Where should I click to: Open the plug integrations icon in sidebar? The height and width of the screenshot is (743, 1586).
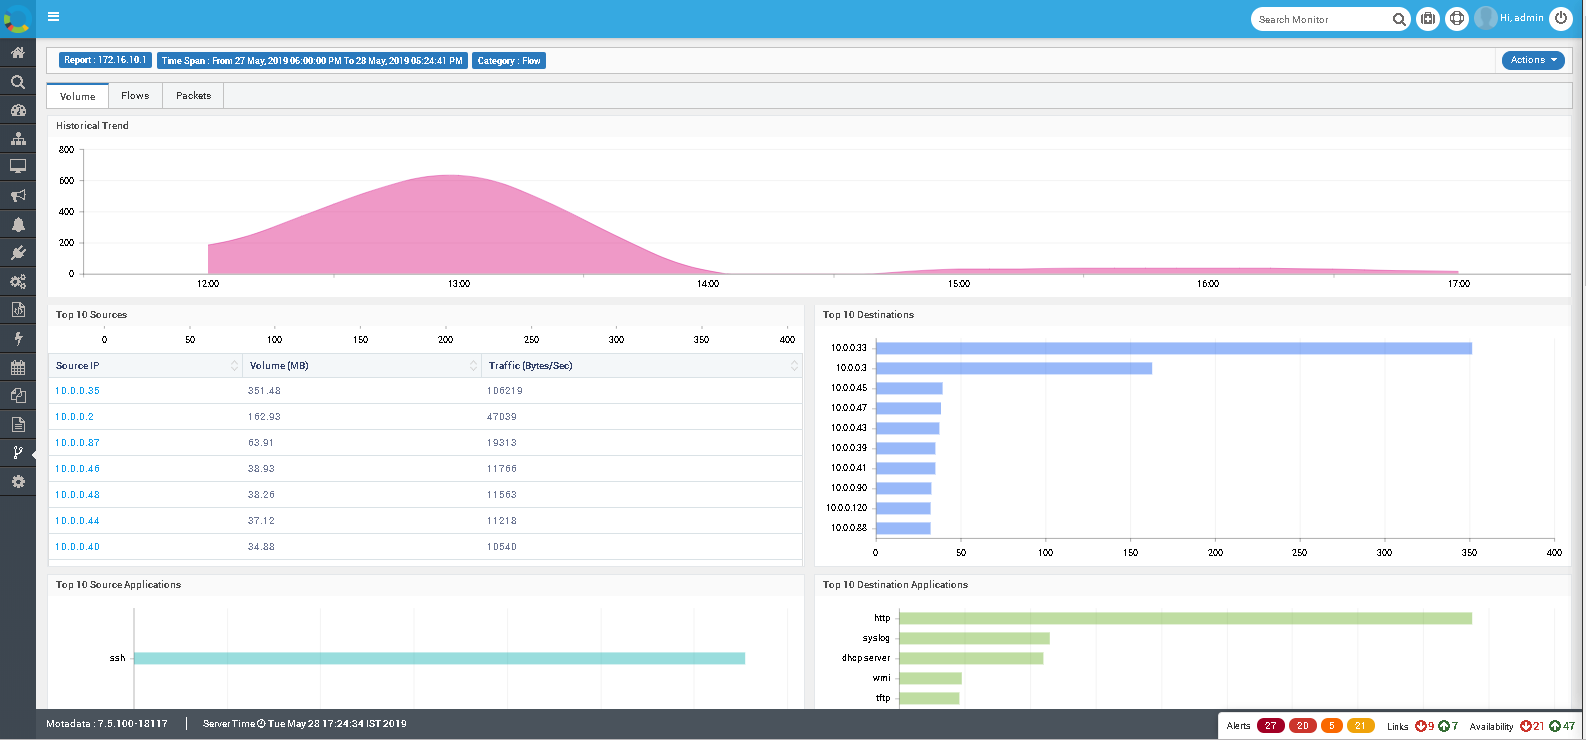(x=18, y=253)
